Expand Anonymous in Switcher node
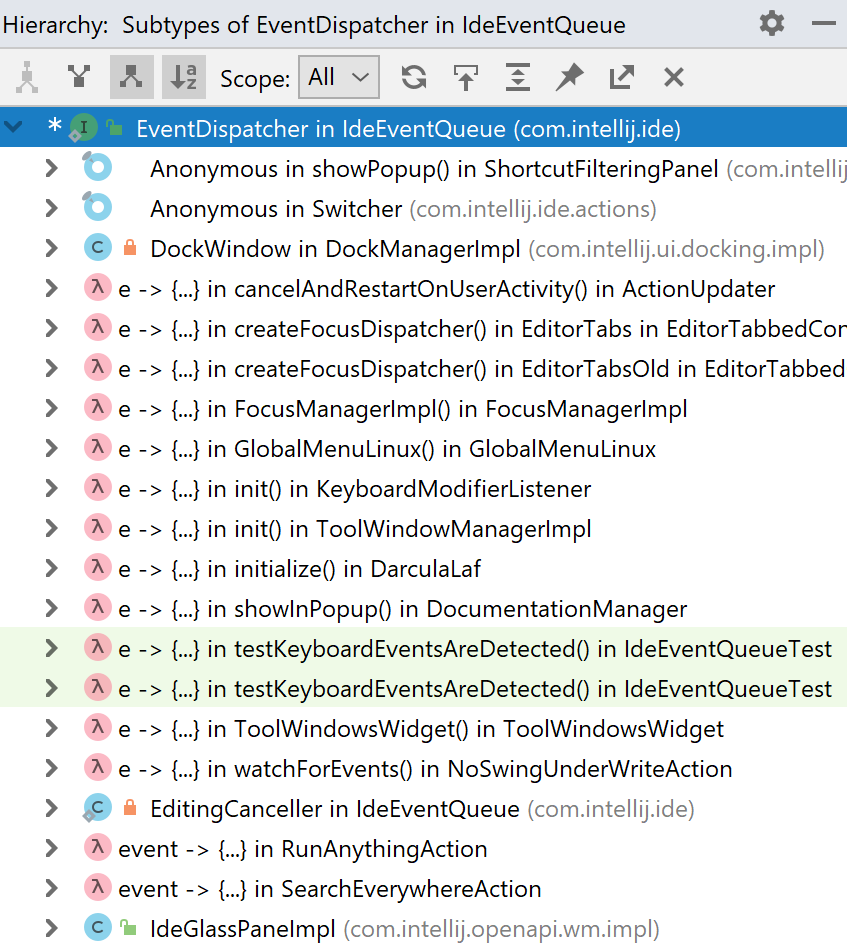 52,208
